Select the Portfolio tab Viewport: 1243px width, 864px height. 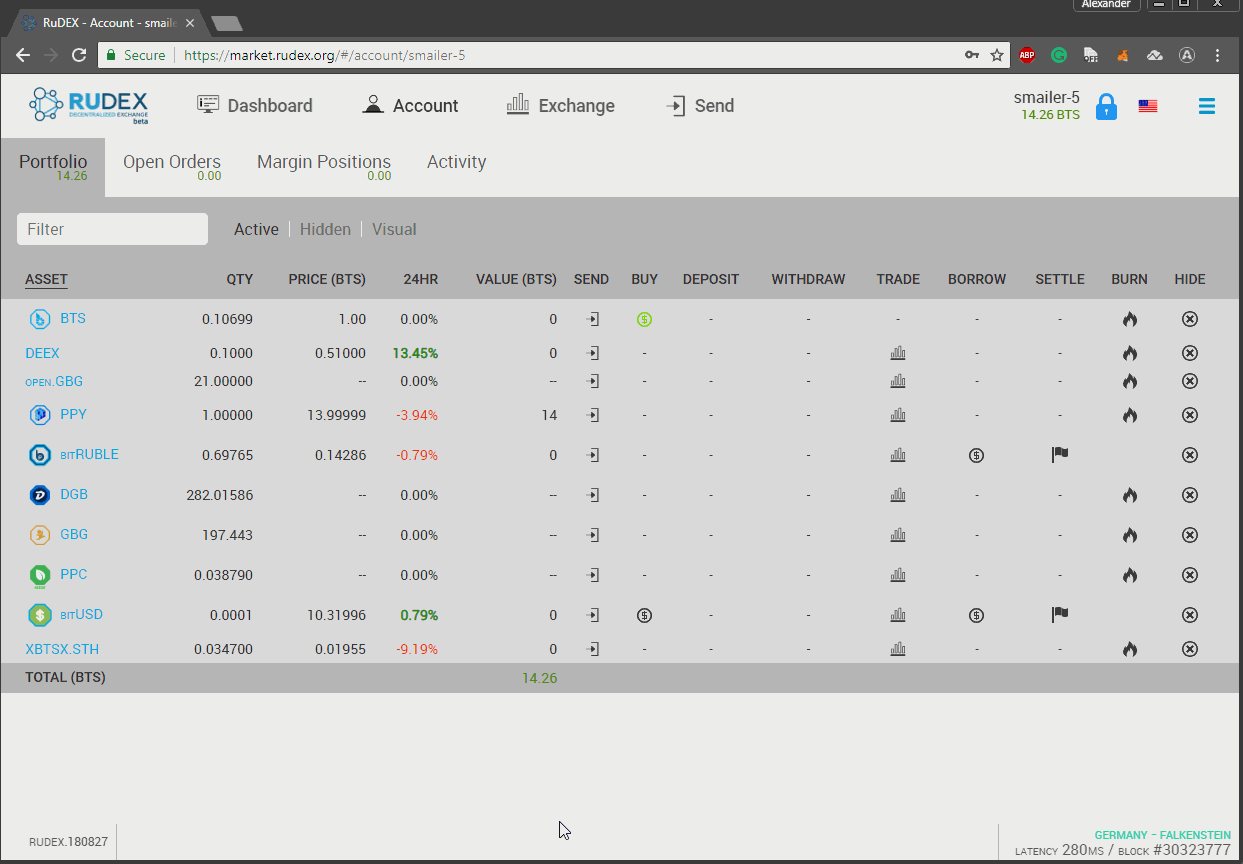tap(53, 166)
